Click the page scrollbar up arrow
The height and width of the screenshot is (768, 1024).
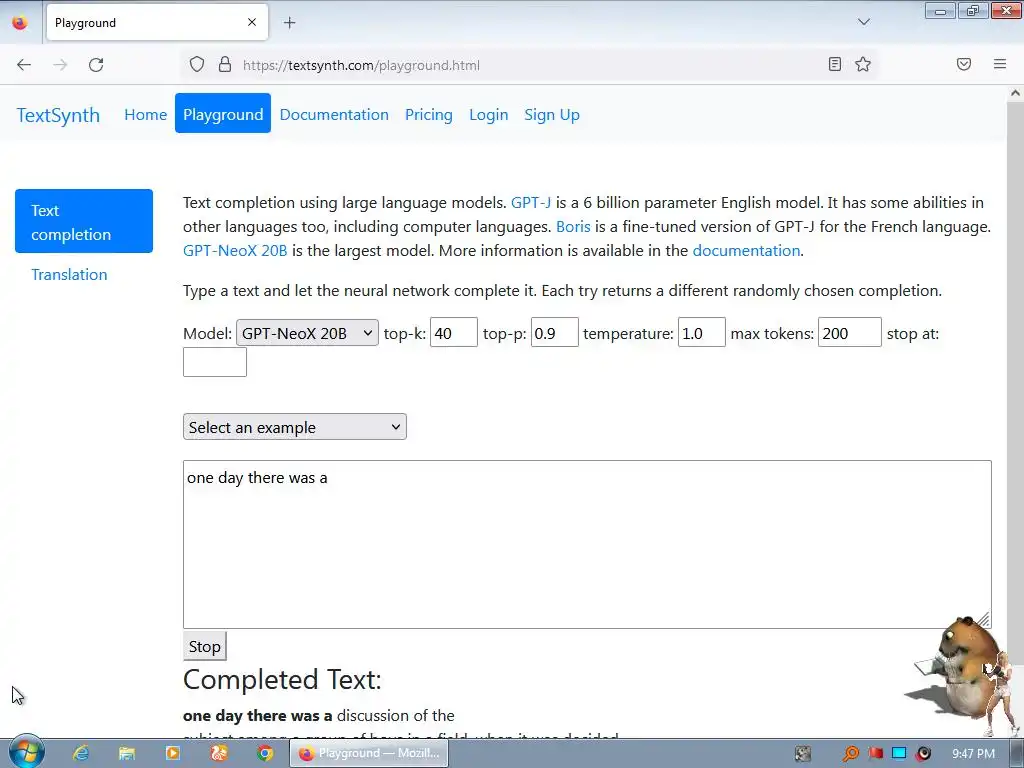(x=1015, y=93)
